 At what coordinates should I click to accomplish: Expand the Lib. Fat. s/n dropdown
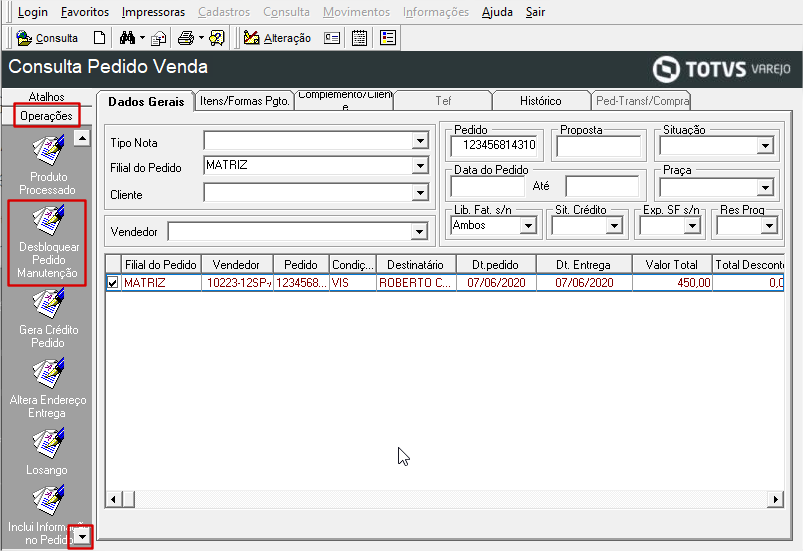pyautogui.click(x=528, y=225)
